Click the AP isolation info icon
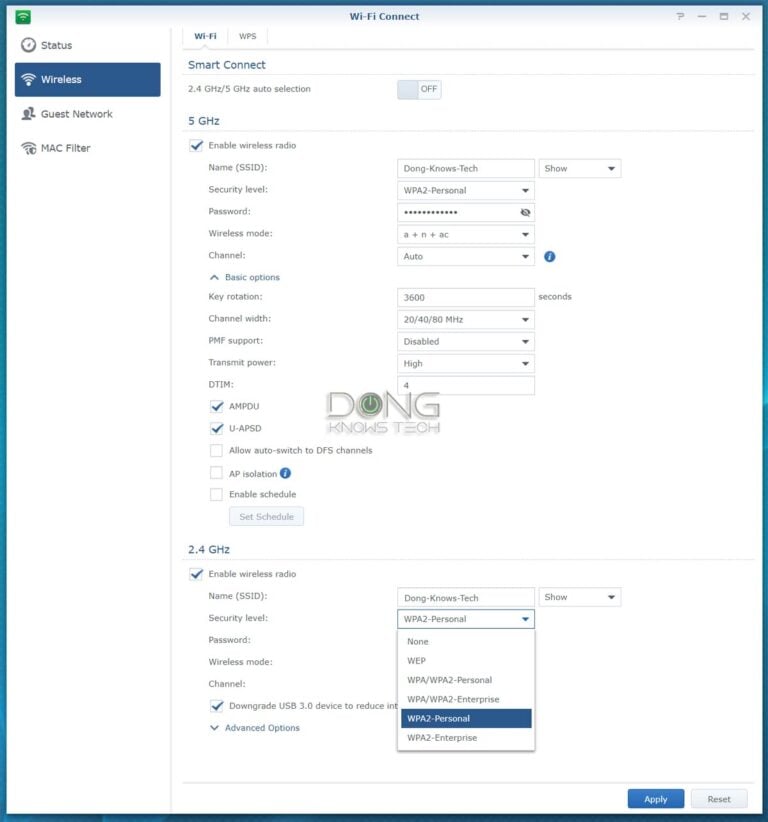 click(x=286, y=473)
